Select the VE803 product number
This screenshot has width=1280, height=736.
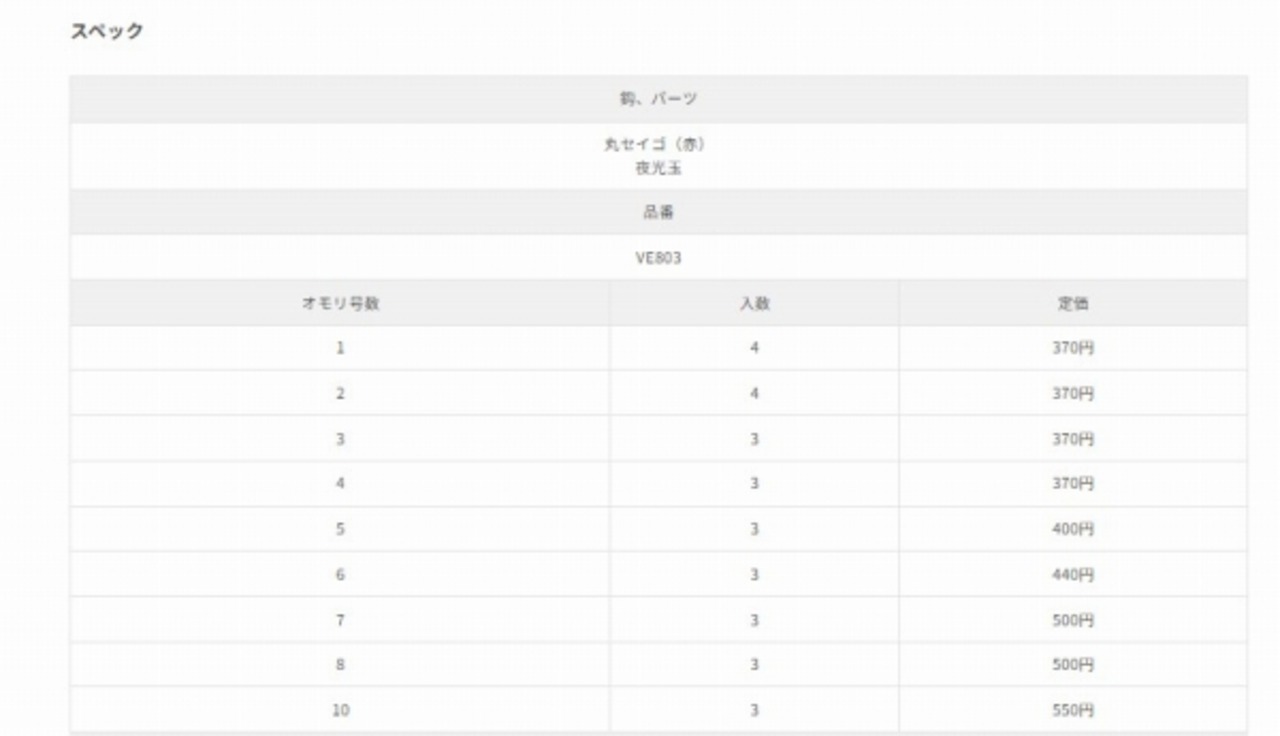tap(658, 258)
